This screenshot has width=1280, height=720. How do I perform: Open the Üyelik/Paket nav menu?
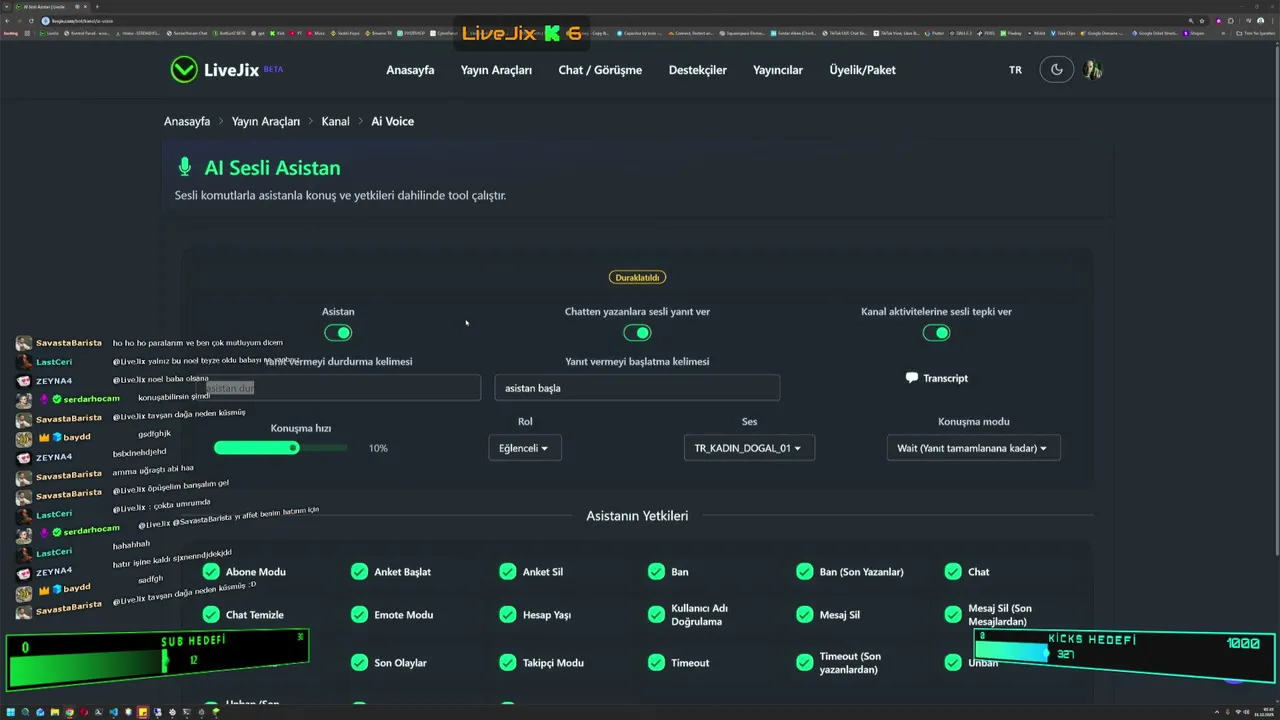(x=862, y=70)
